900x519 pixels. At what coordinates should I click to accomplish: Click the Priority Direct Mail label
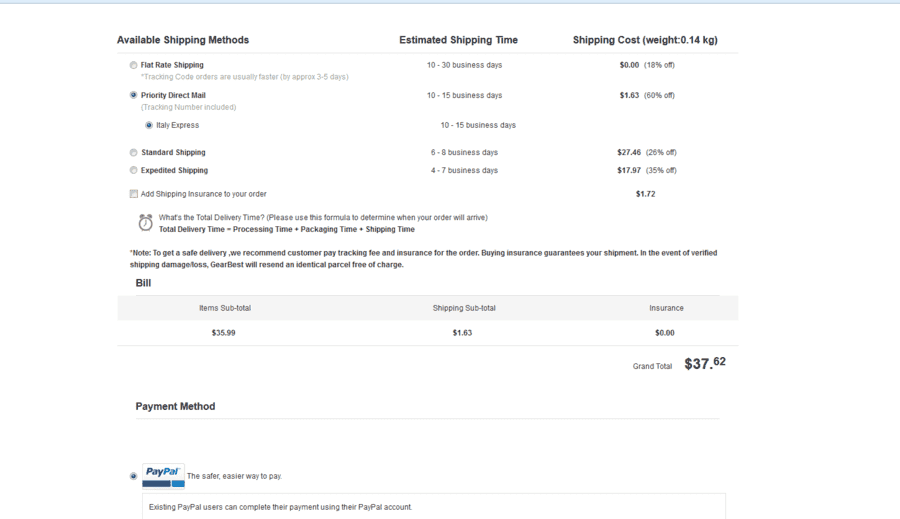[x=173, y=95]
